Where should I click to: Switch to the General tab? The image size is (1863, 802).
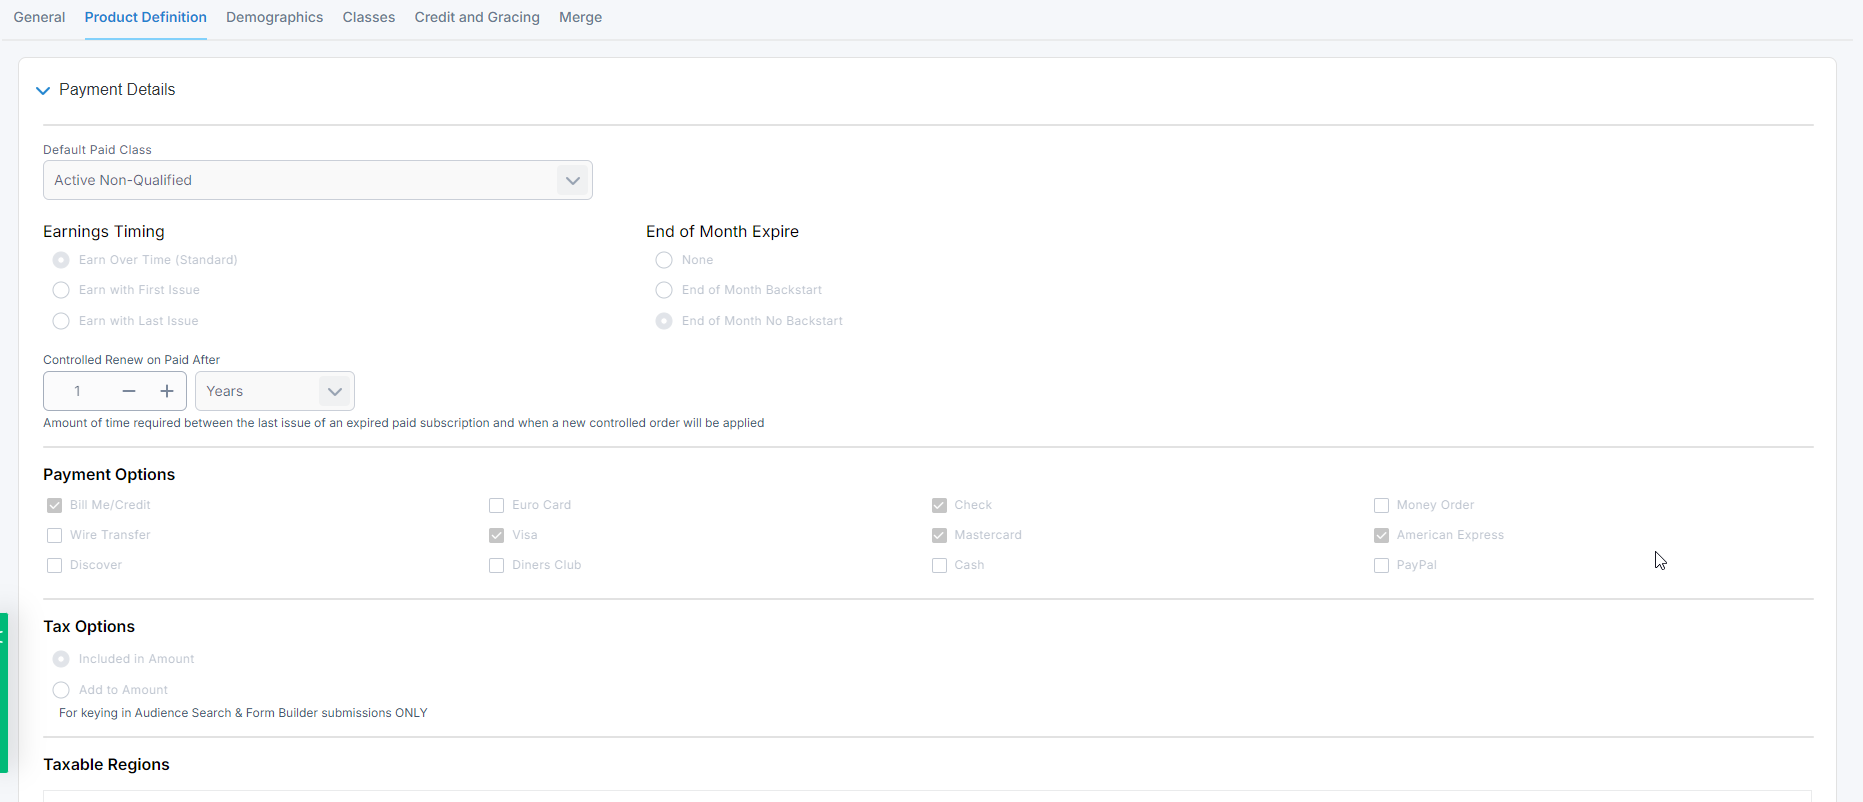click(39, 17)
